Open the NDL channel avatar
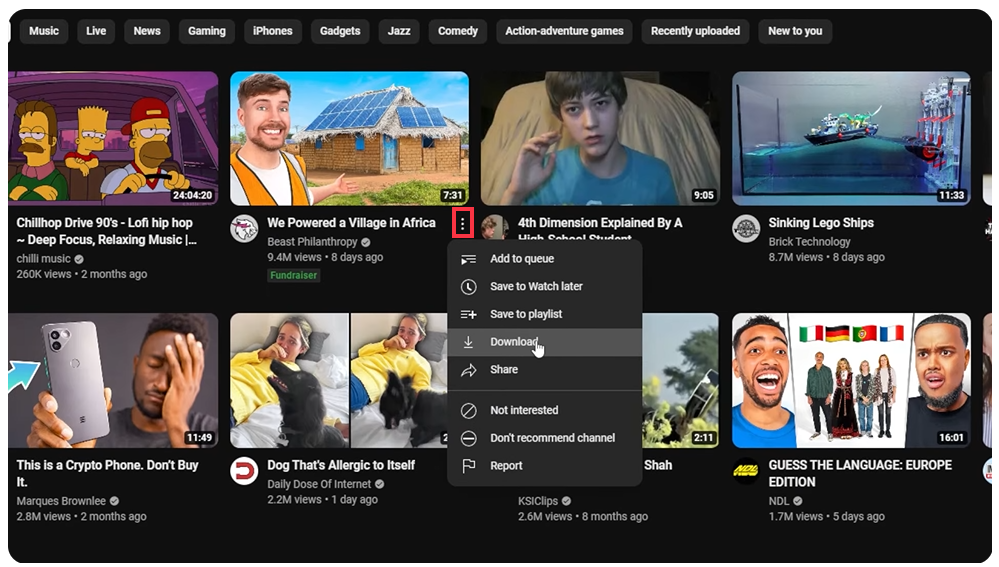The image size is (999, 567). (745, 471)
